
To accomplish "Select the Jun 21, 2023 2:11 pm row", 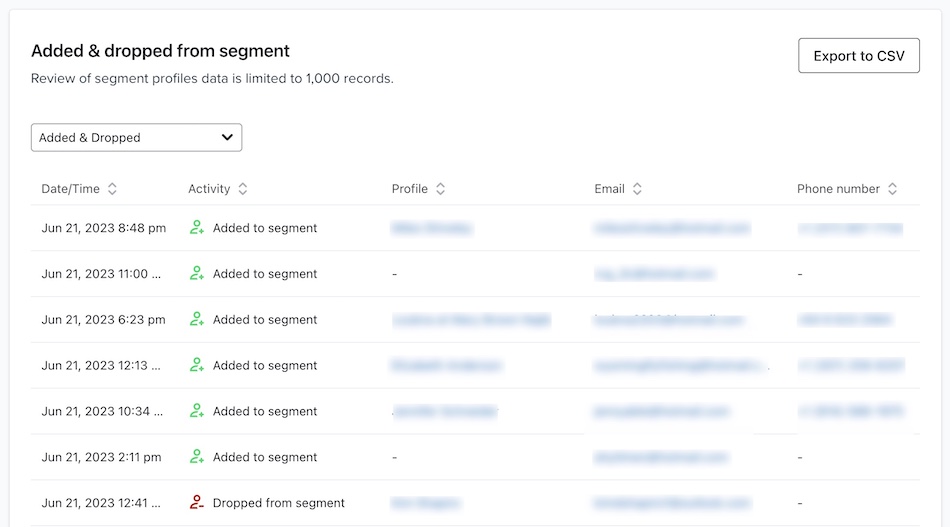I will point(101,457).
